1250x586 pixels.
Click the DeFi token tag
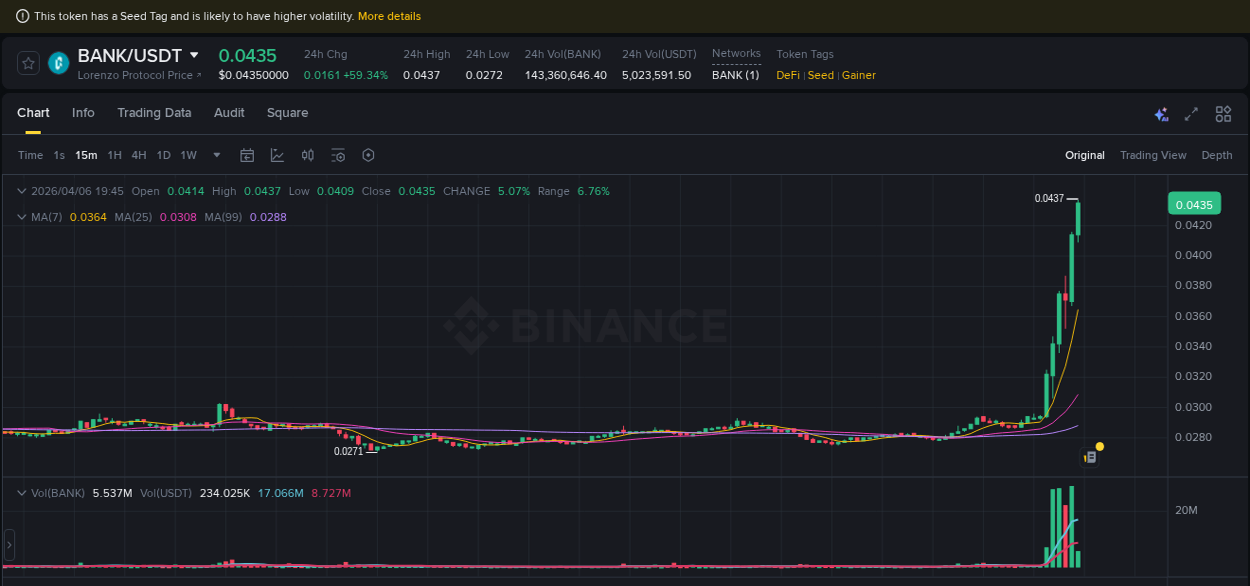788,75
